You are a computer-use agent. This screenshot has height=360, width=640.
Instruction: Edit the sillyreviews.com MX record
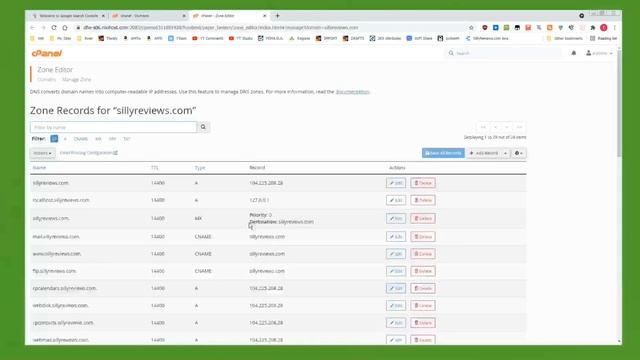pyautogui.click(x=396, y=218)
